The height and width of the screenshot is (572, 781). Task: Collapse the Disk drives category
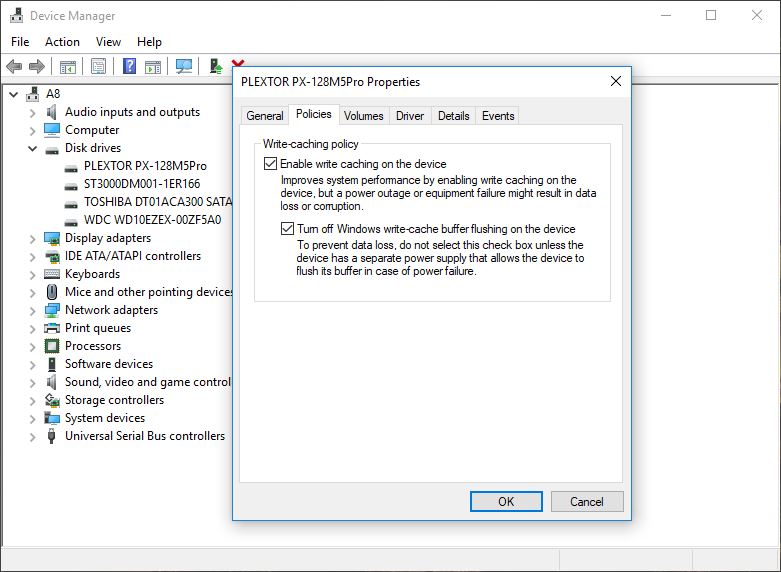[x=32, y=148]
